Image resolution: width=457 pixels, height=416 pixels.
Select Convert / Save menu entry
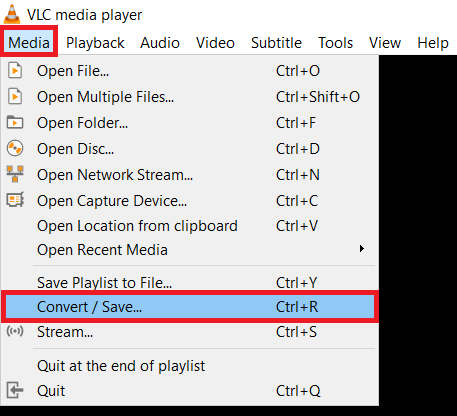coord(189,307)
